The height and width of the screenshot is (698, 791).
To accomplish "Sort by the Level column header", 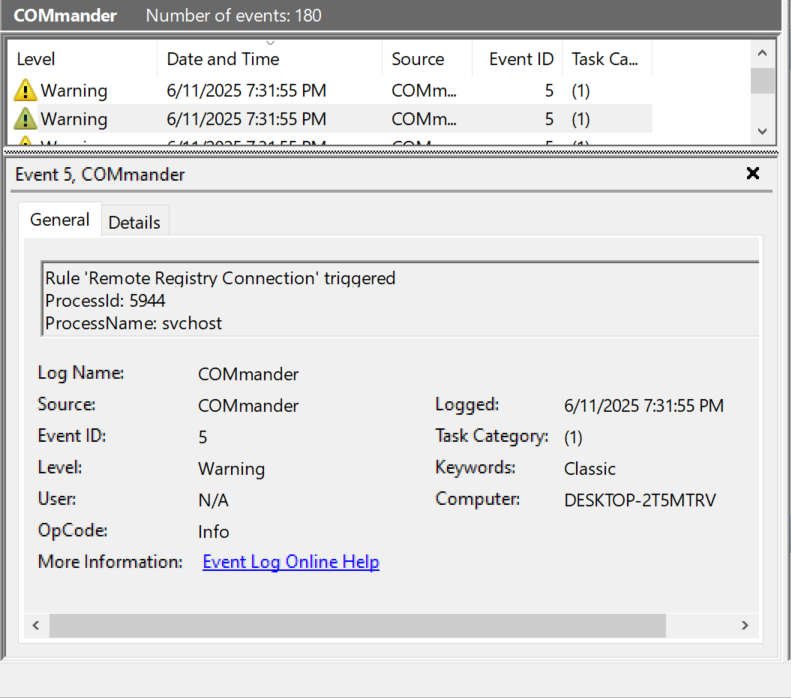I will click(82, 59).
